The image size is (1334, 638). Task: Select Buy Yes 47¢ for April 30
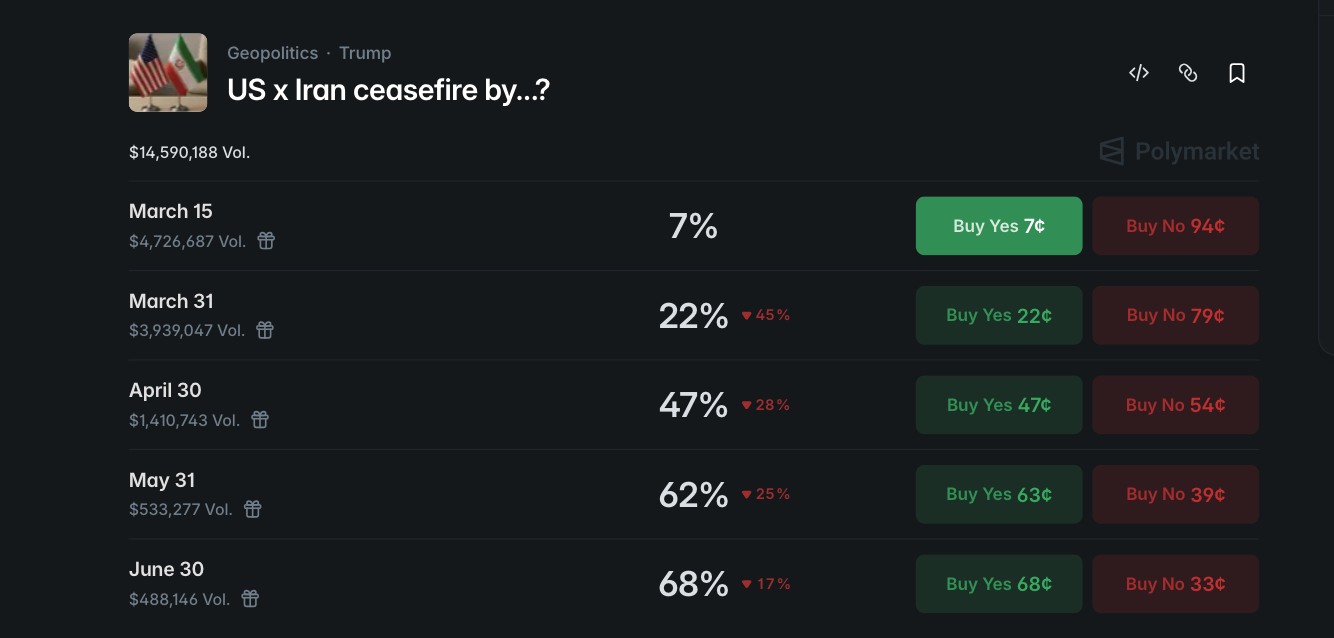tap(998, 405)
